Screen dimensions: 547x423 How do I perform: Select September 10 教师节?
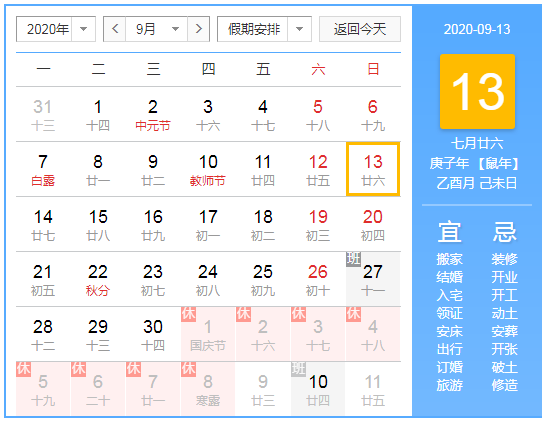(x=208, y=169)
